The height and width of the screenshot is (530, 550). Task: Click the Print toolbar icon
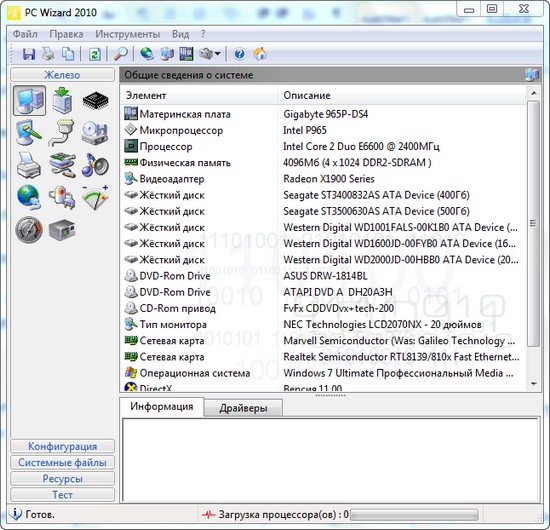[x=48, y=54]
